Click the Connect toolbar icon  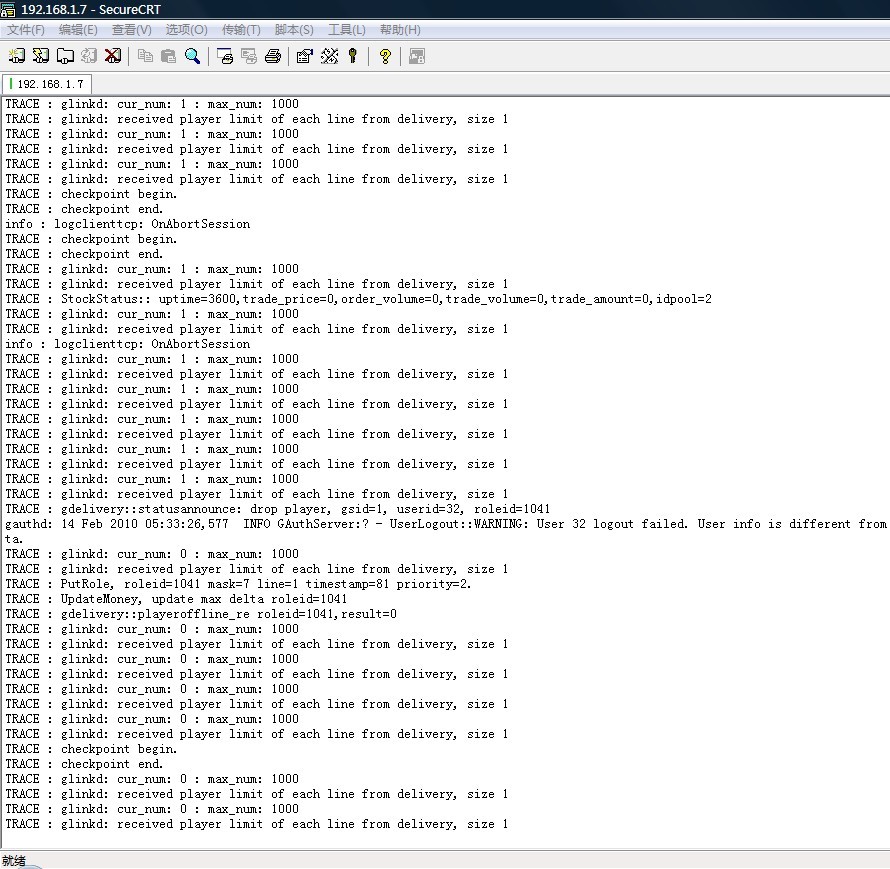pyautogui.click(x=16, y=56)
